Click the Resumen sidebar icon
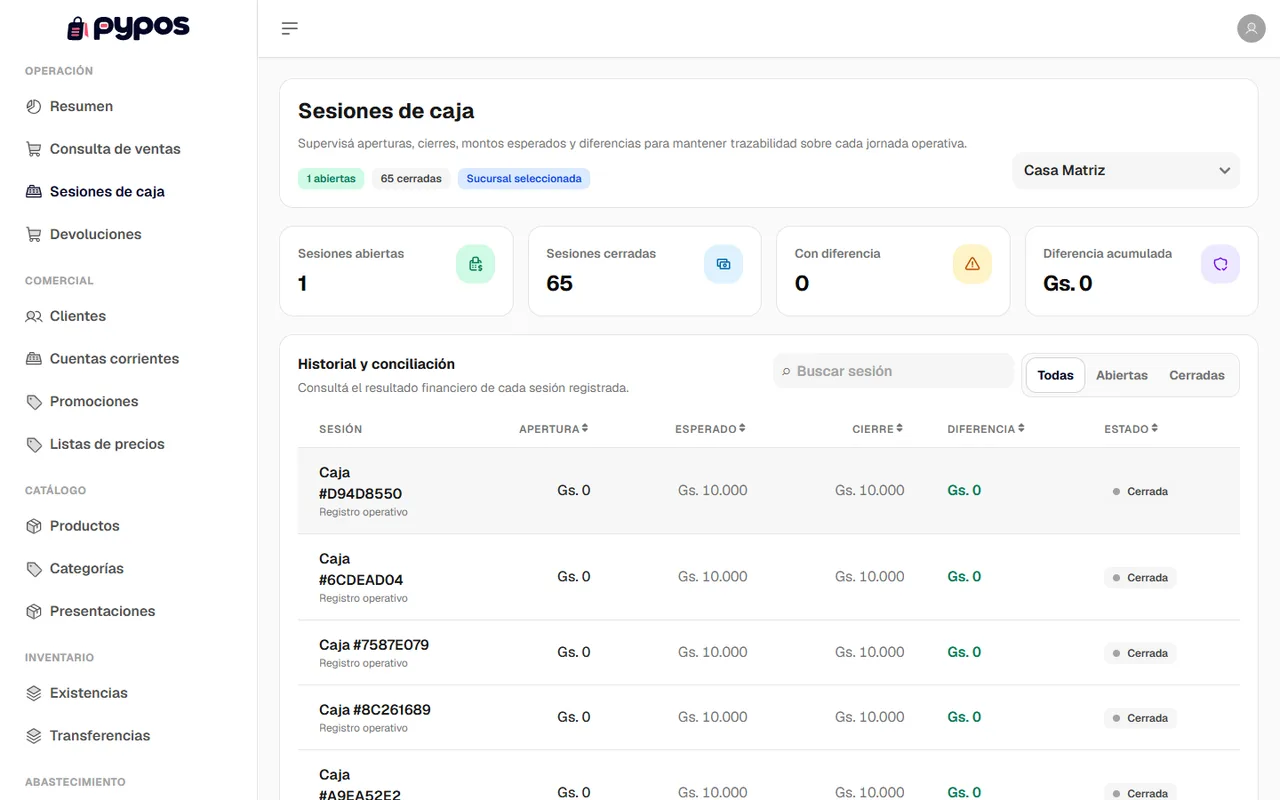This screenshot has height=800, width=1280. 34,107
